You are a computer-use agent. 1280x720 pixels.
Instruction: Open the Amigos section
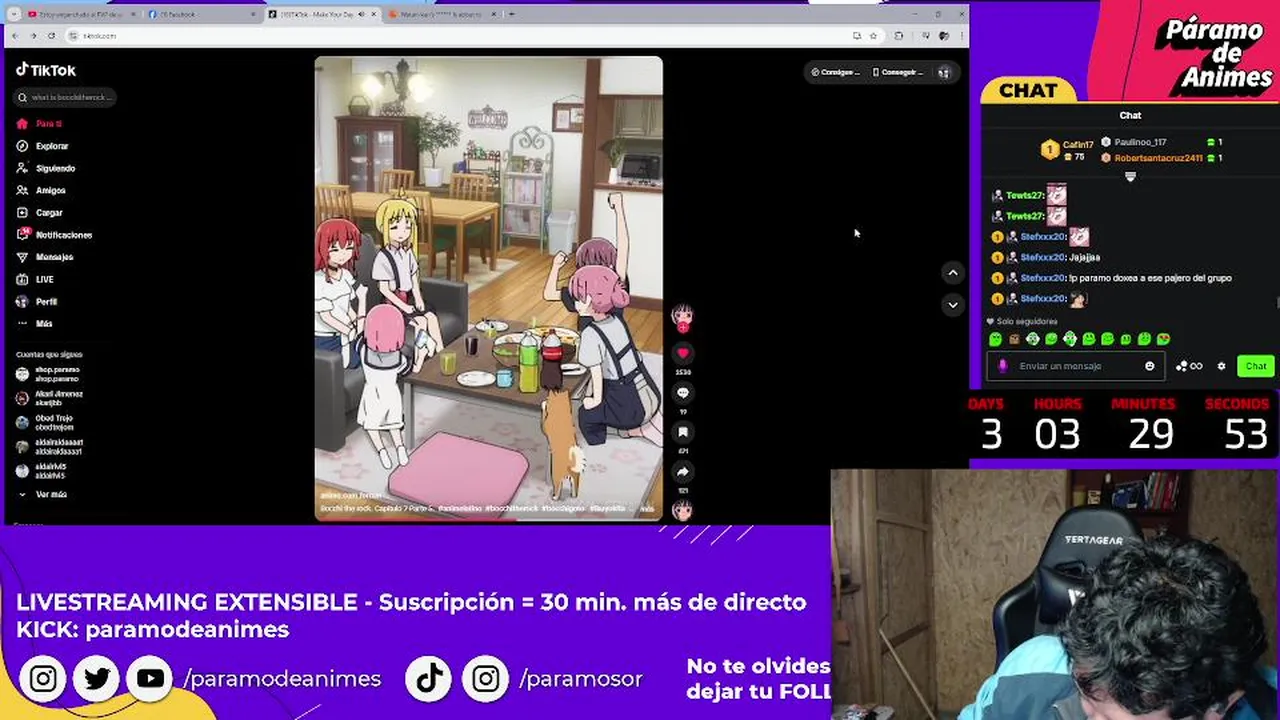41,190
